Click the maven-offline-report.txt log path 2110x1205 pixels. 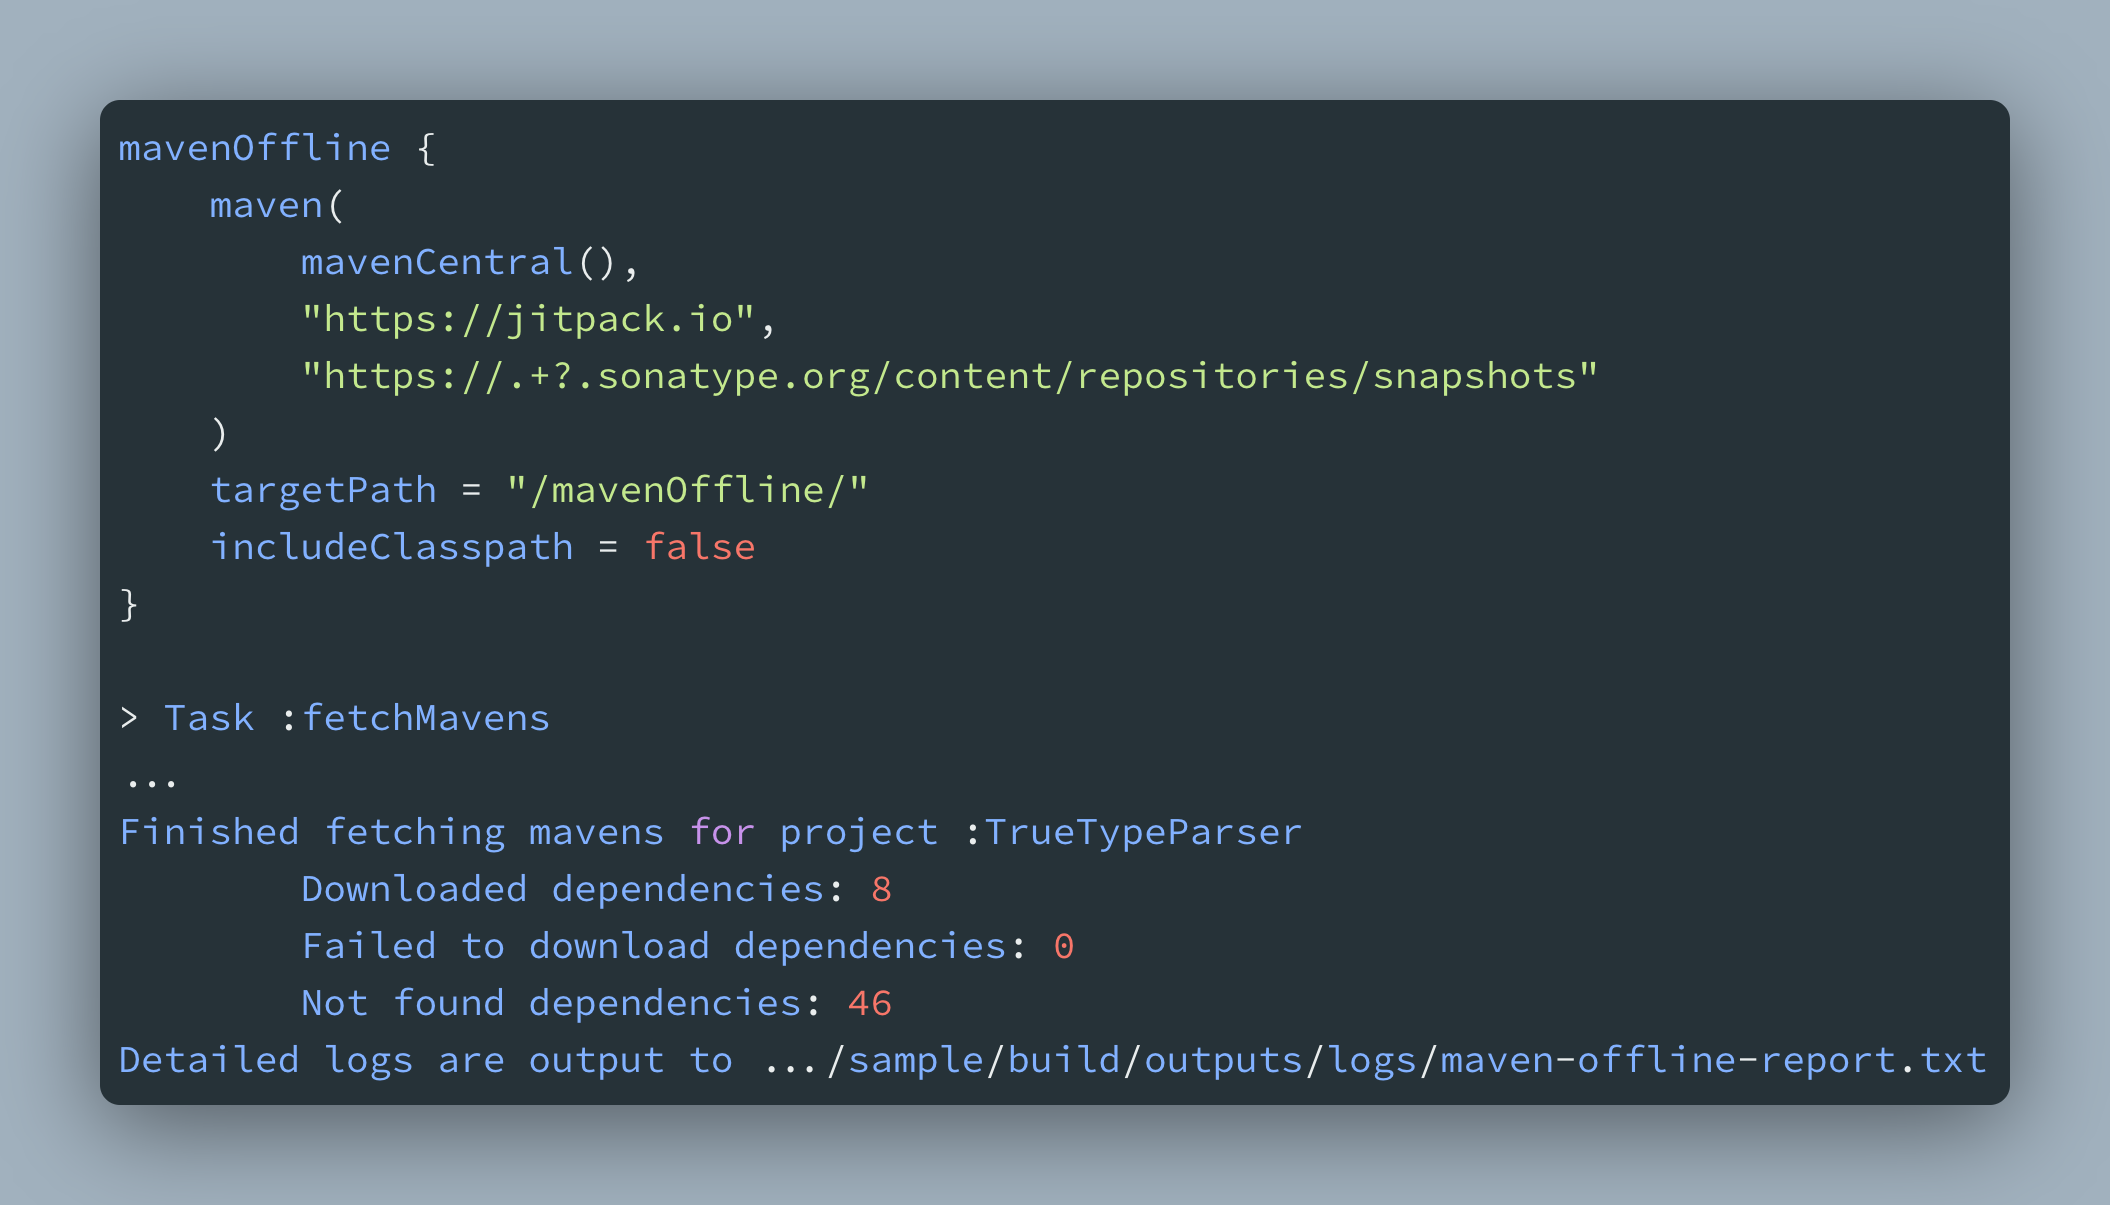pos(1712,1060)
